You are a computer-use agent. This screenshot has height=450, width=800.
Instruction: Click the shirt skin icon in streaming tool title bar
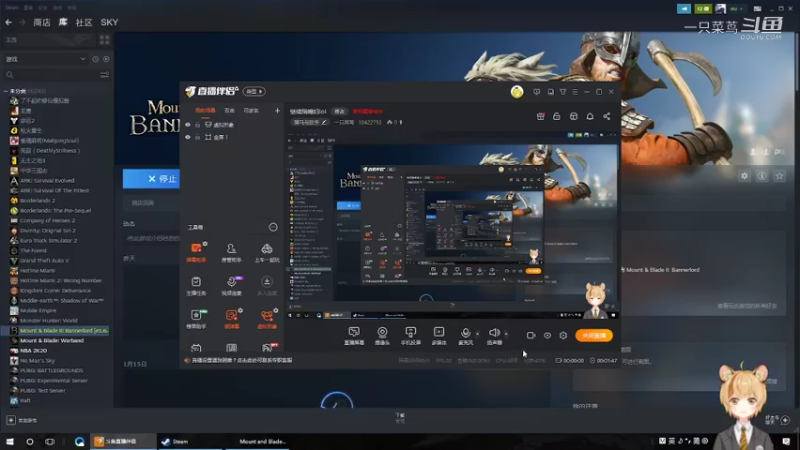coord(563,92)
